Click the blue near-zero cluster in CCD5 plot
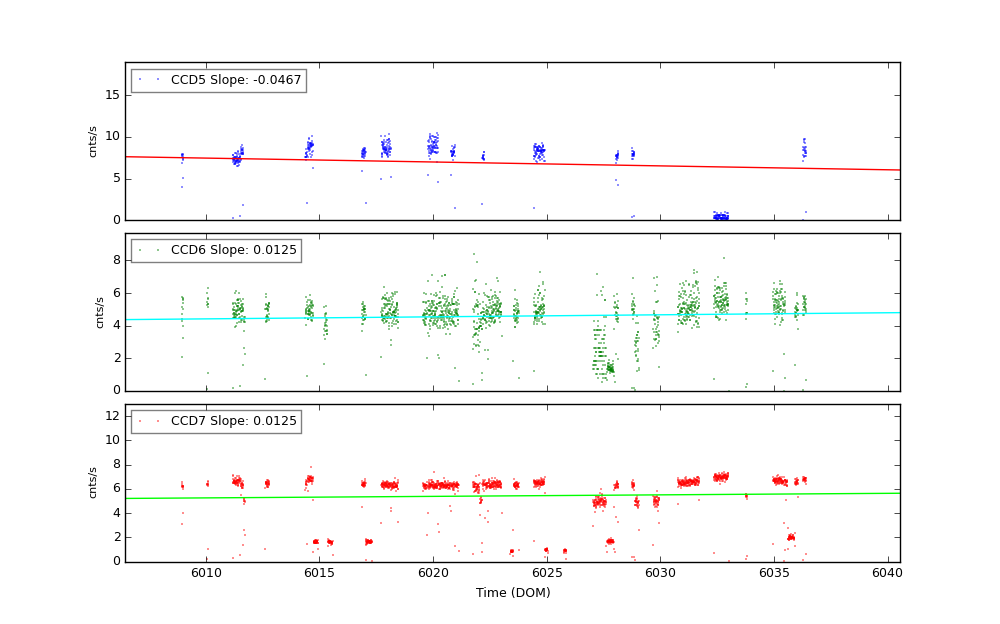This screenshot has width=1000, height=624. pos(720,216)
